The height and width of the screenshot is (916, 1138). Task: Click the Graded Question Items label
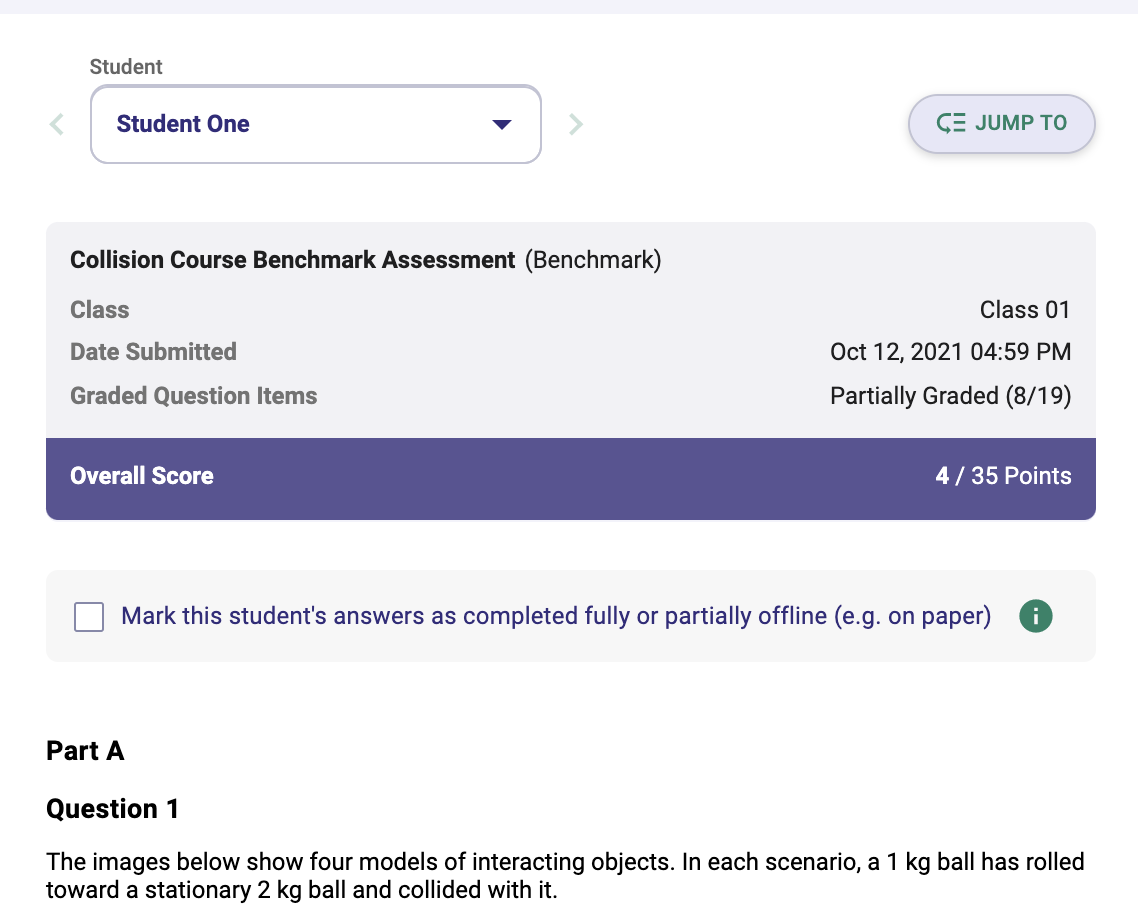pyautogui.click(x=194, y=396)
